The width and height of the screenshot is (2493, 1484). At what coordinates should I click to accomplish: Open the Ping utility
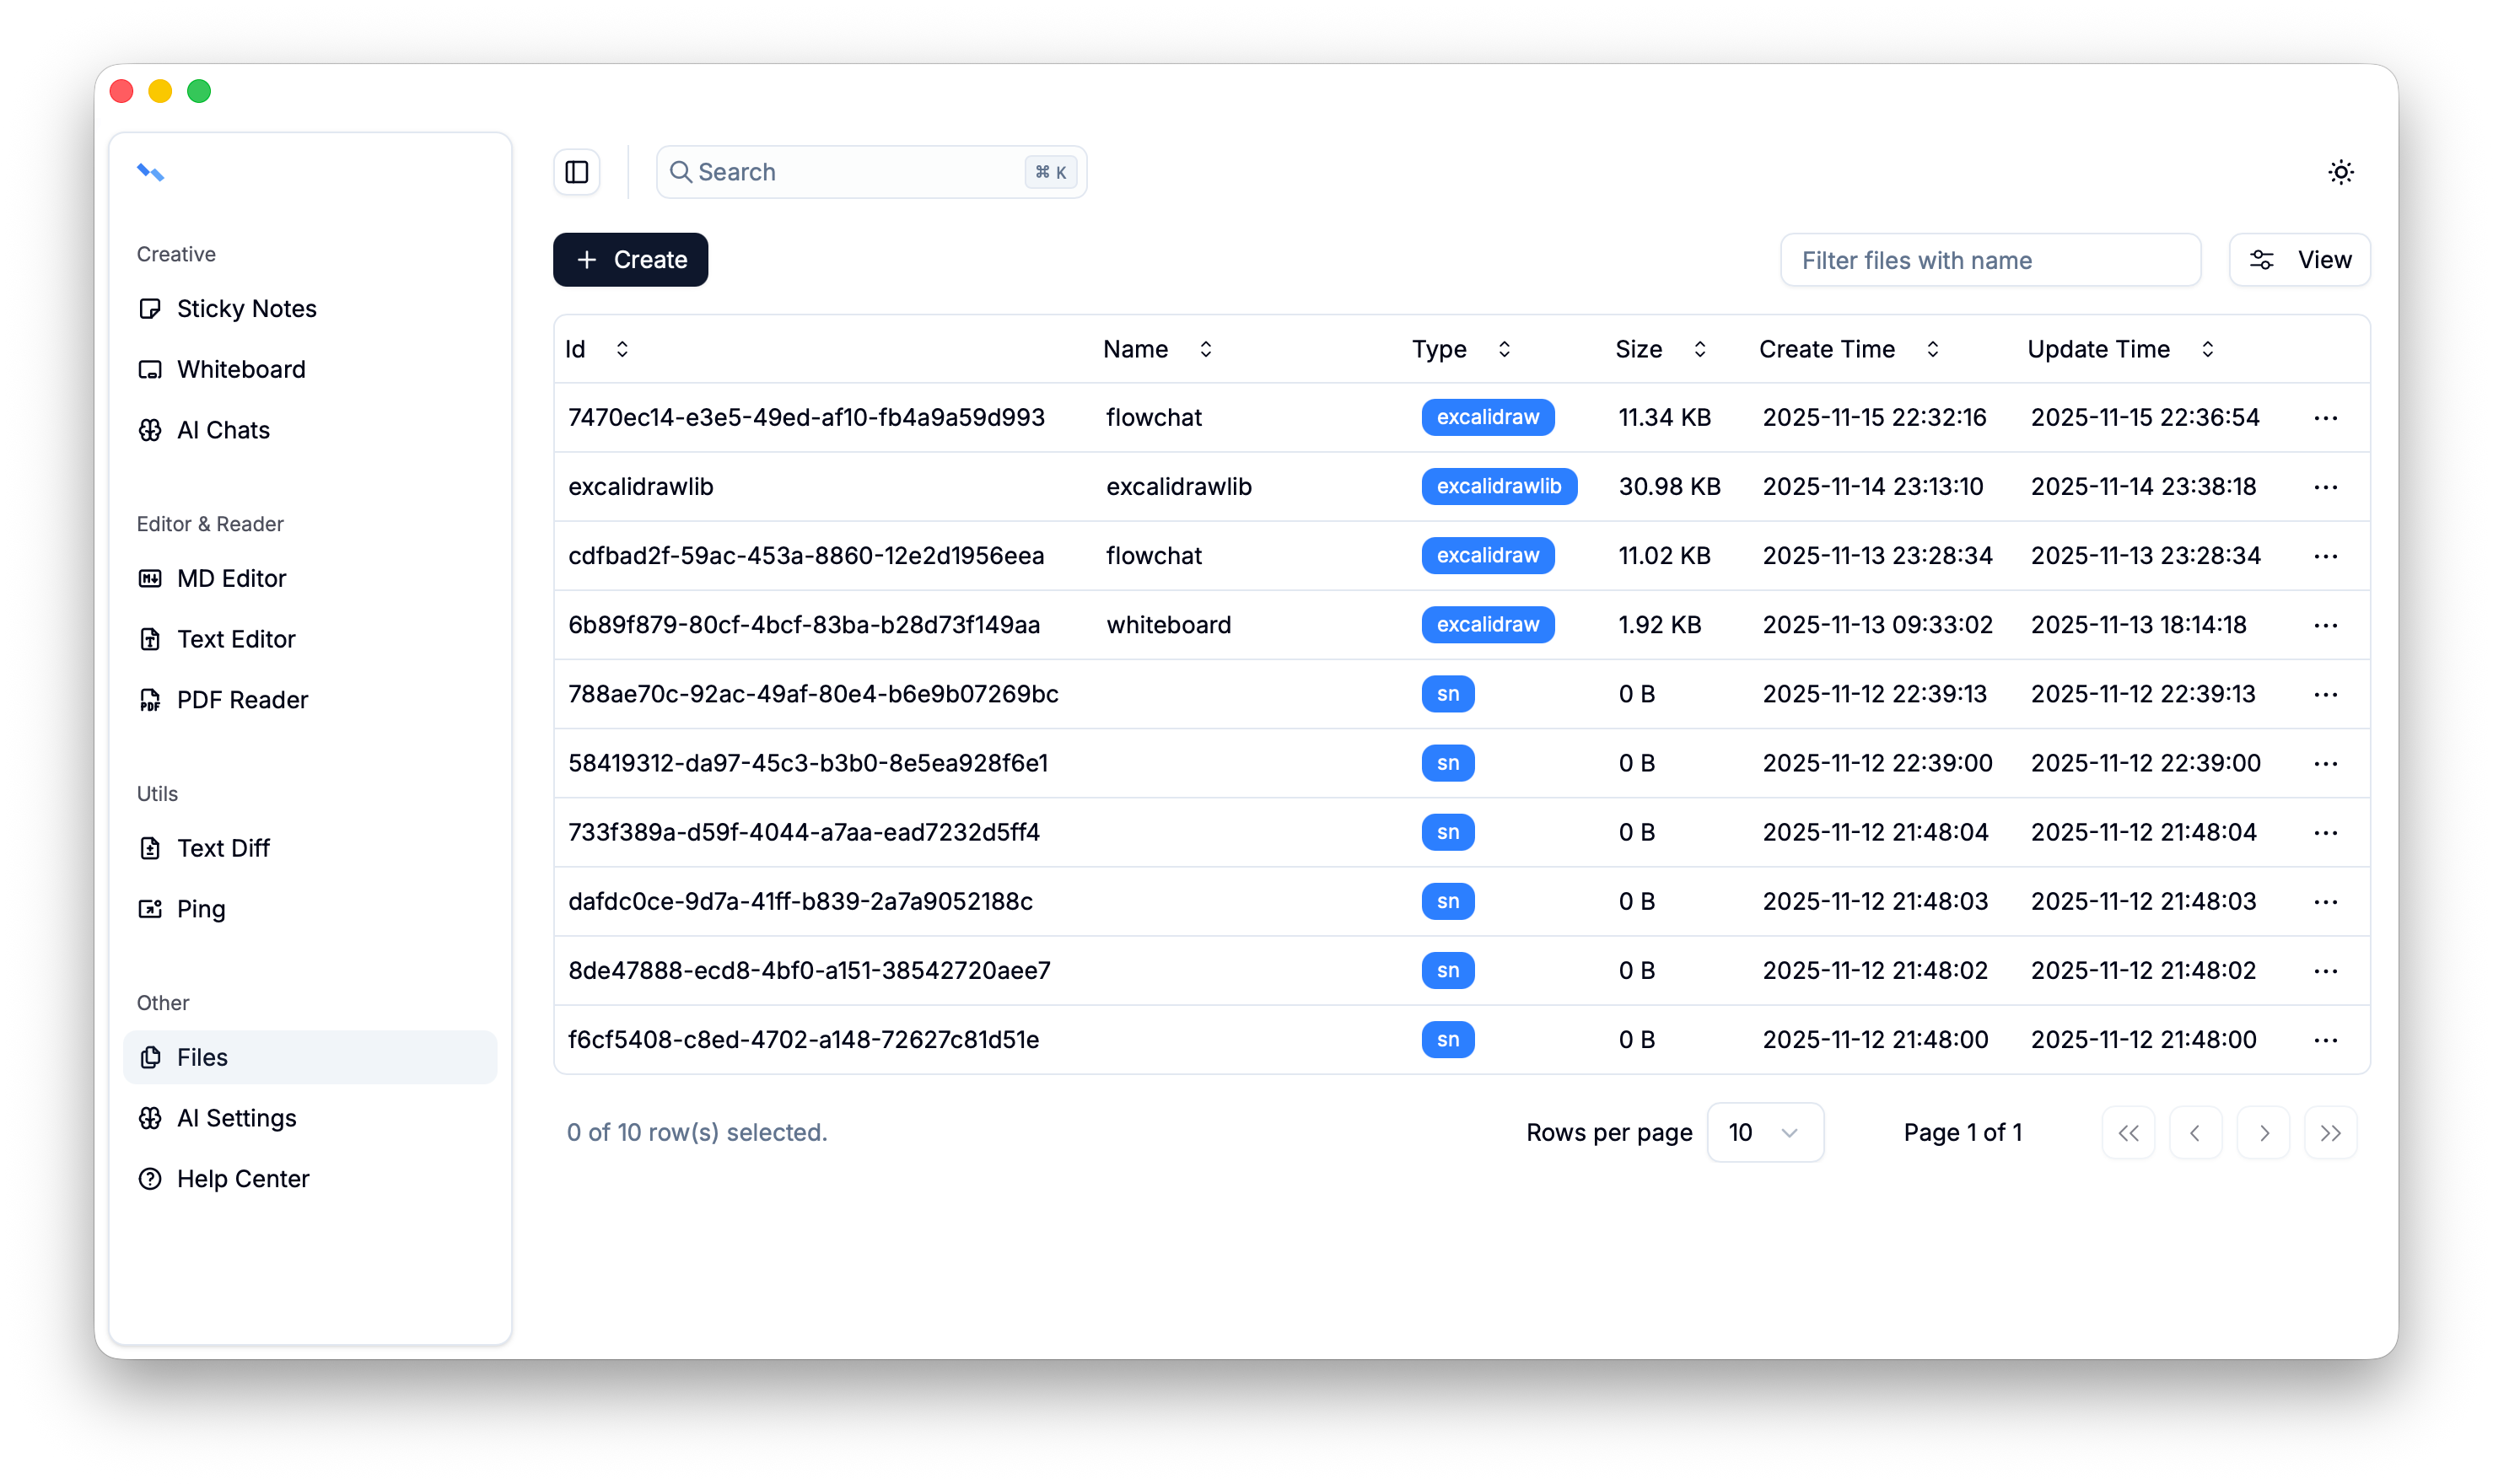[200, 909]
